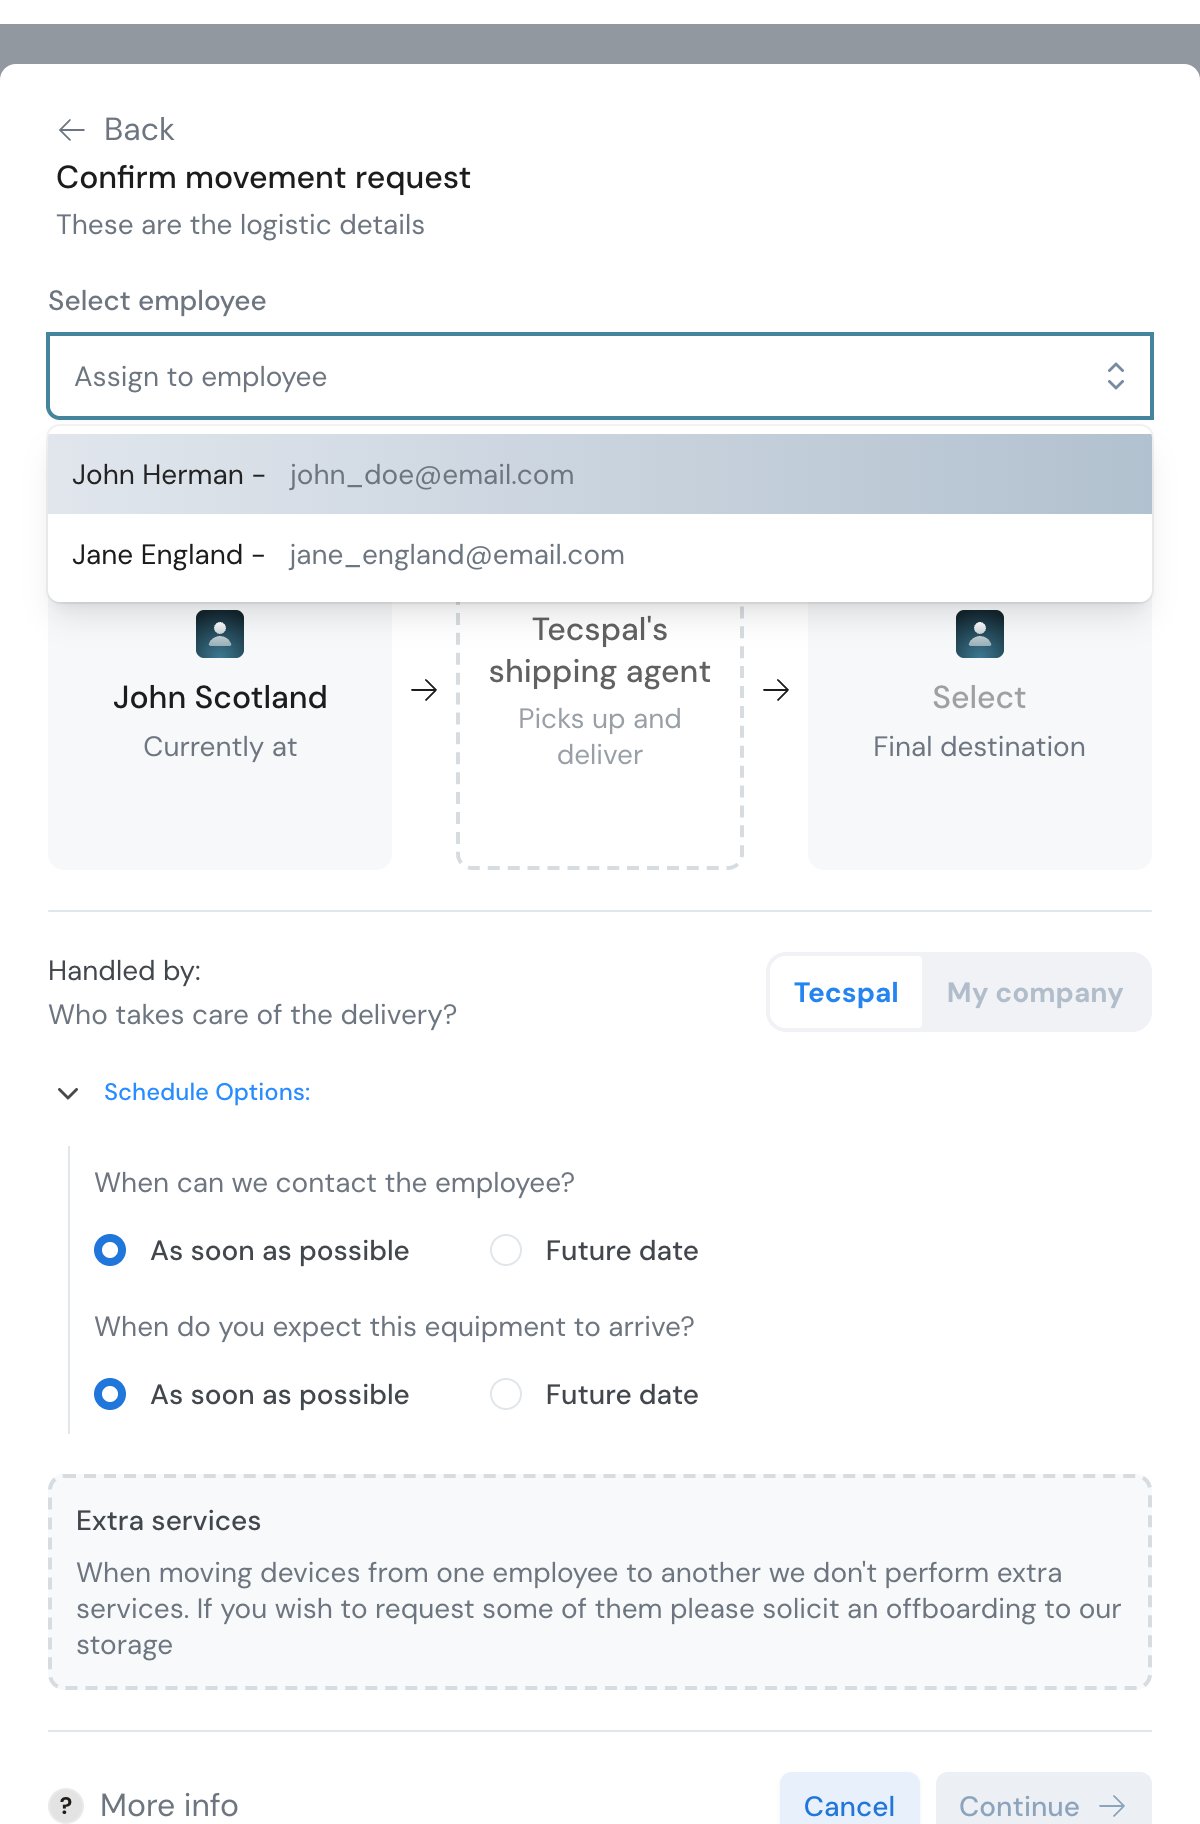This screenshot has height=1824, width=1200.
Task: Select 'As soon as possible' for contacting employee
Action: (x=110, y=1250)
